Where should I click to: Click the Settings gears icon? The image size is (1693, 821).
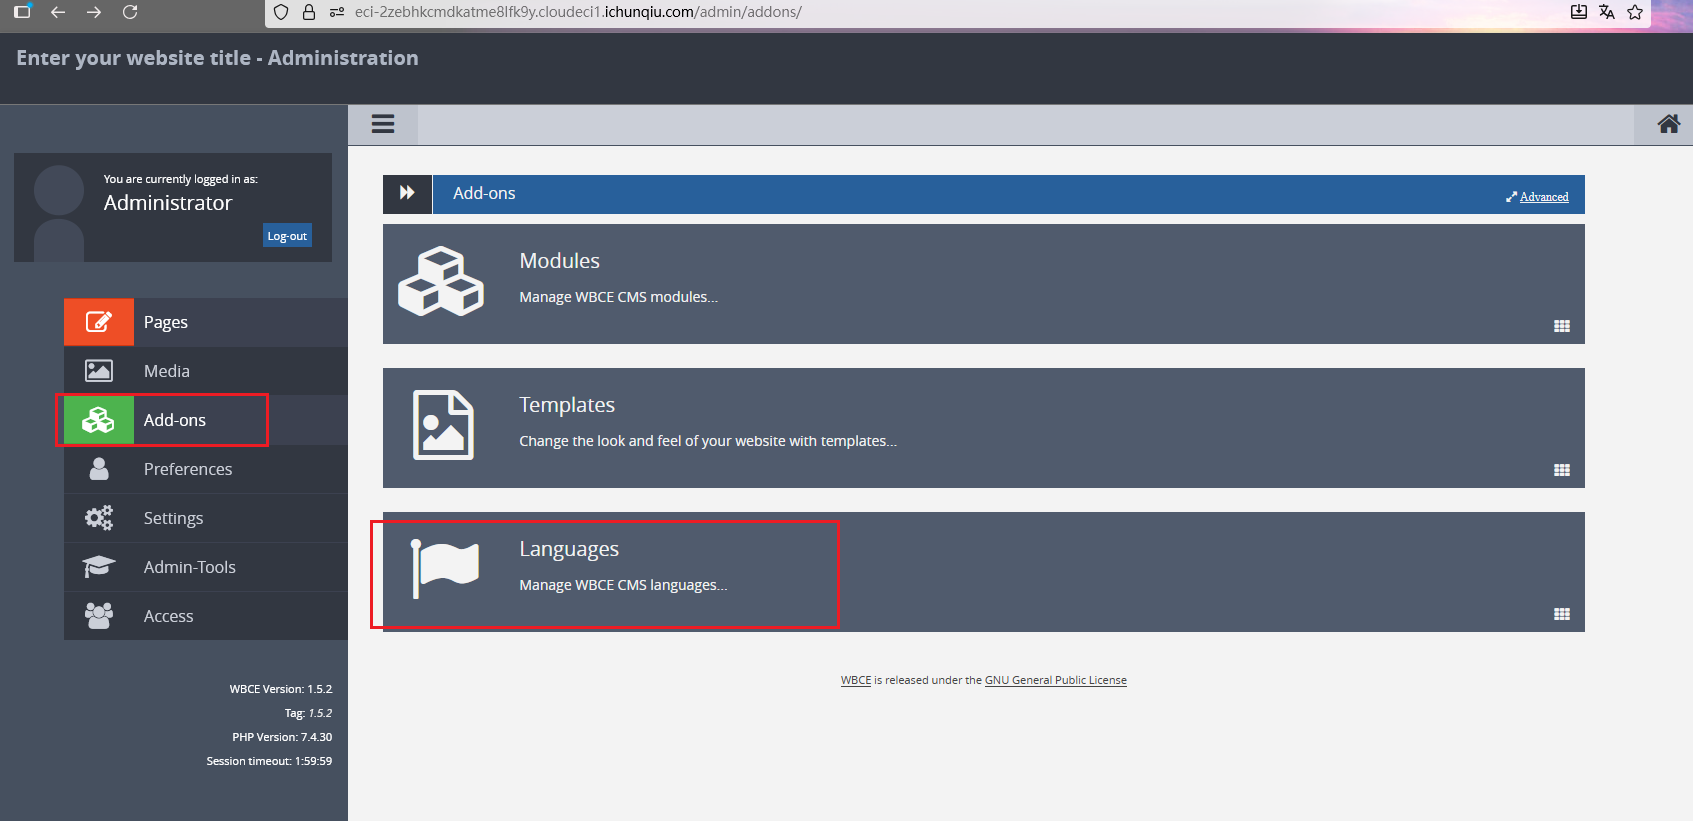tap(99, 518)
